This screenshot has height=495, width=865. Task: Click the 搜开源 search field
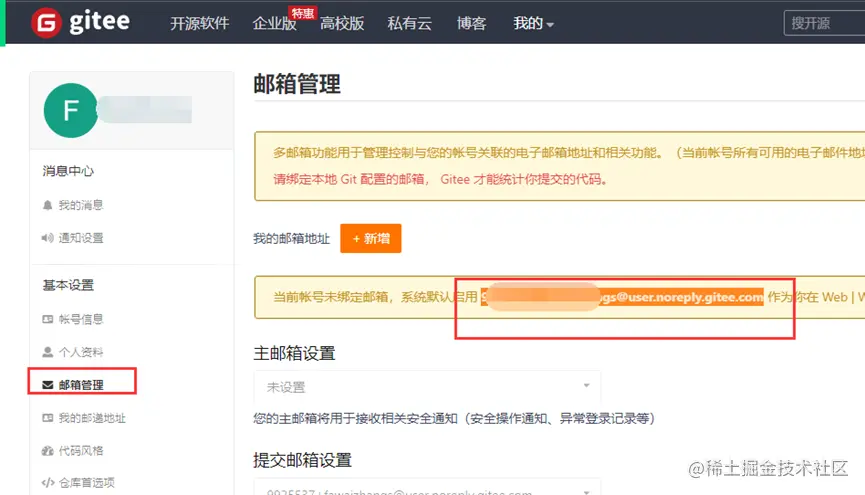pyautogui.click(x=824, y=23)
